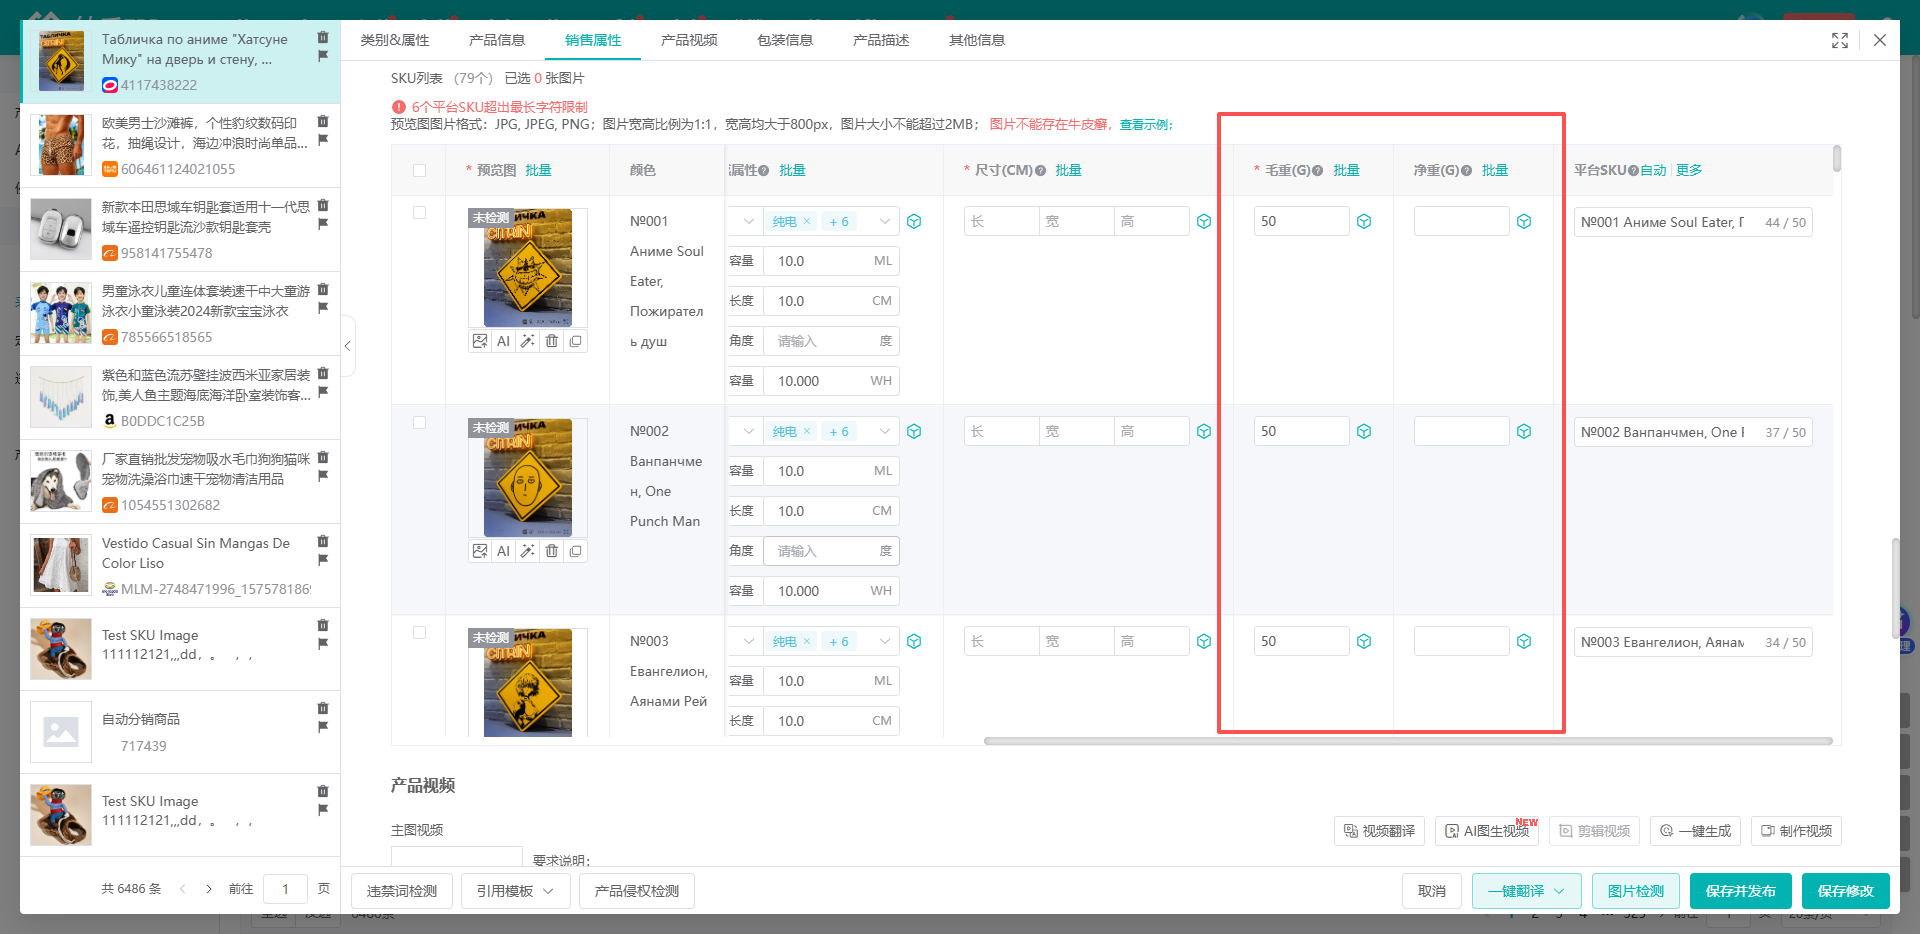The width and height of the screenshot is (1920, 934).
Task: Click the №002 net weight input
Action: click(1461, 431)
